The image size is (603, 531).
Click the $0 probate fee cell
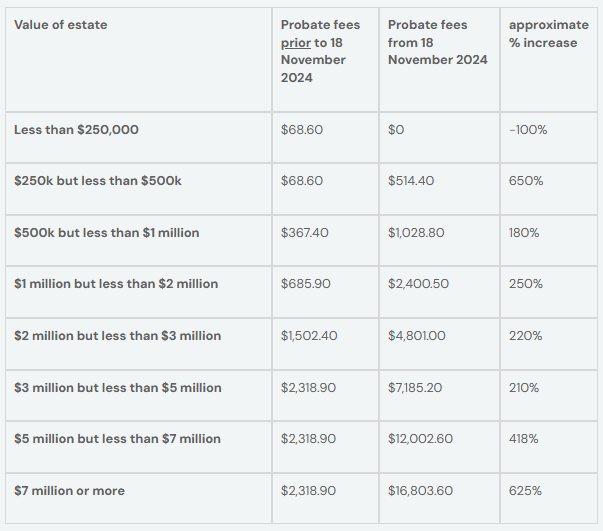(396, 130)
